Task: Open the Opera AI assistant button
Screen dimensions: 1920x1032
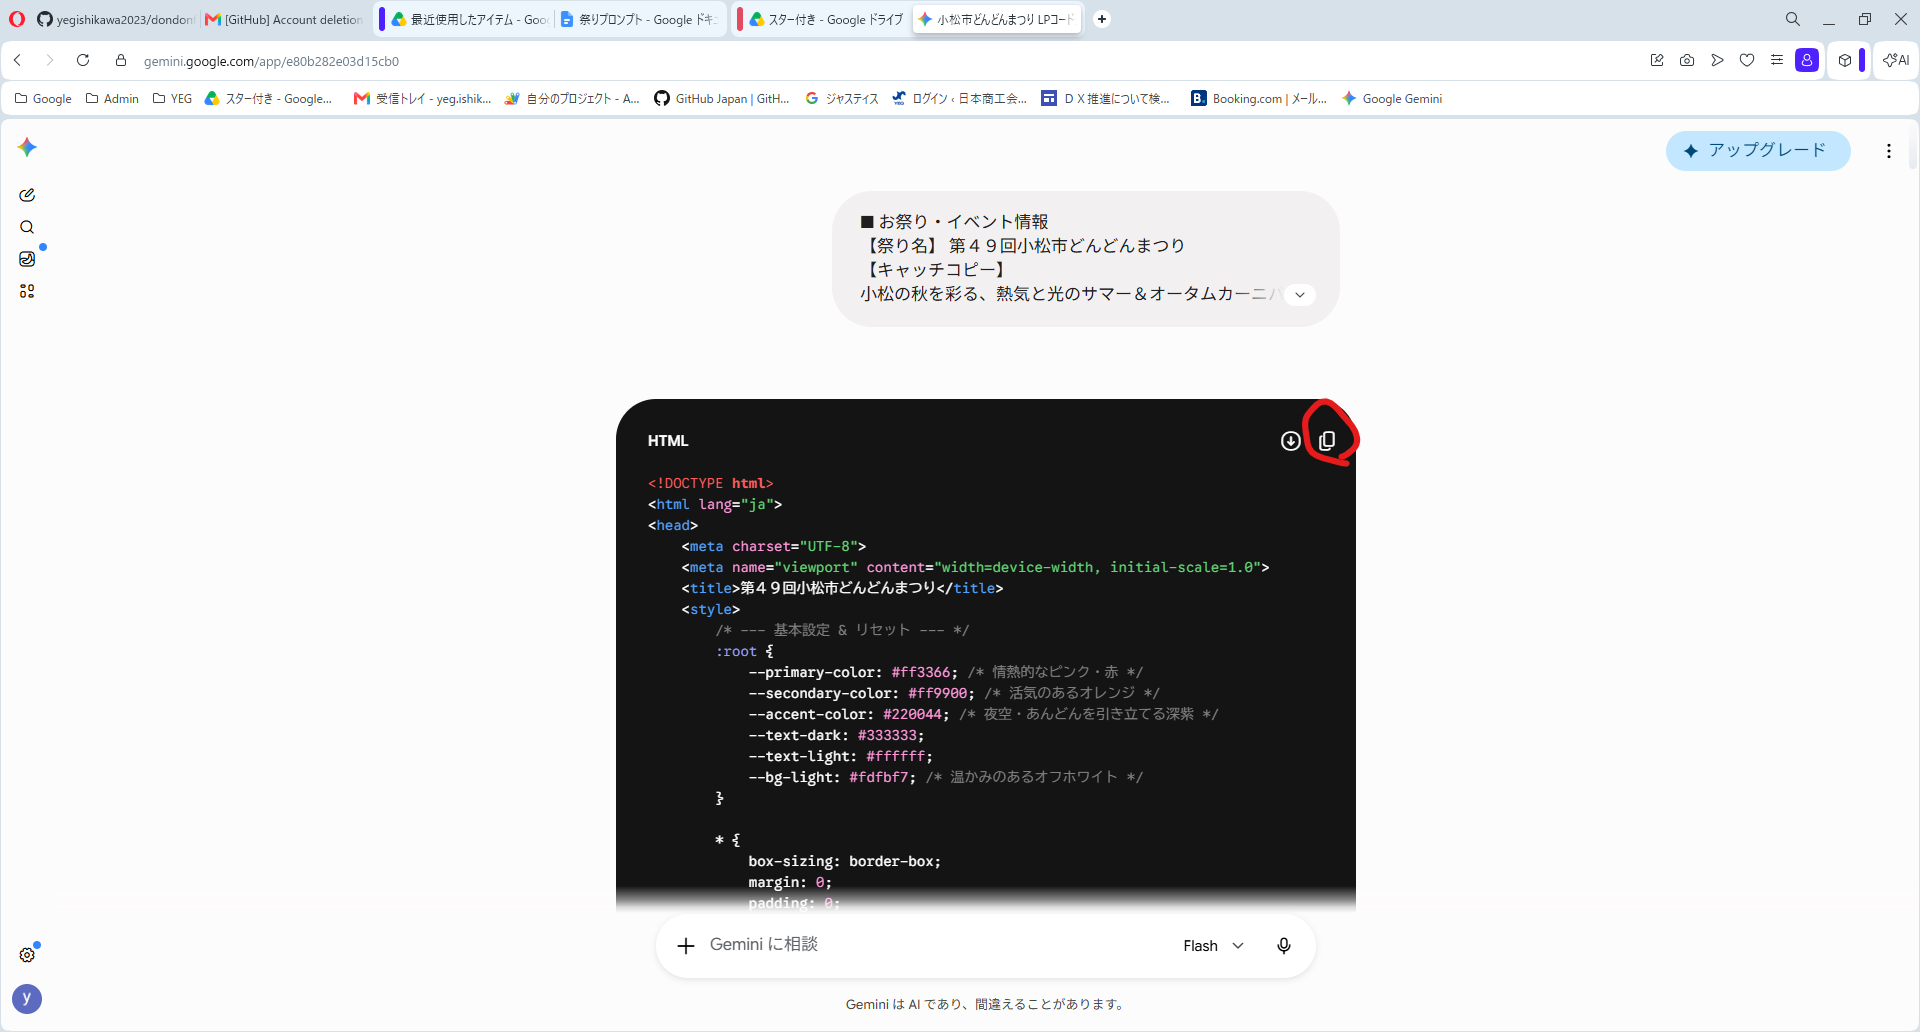Action: point(1895,60)
